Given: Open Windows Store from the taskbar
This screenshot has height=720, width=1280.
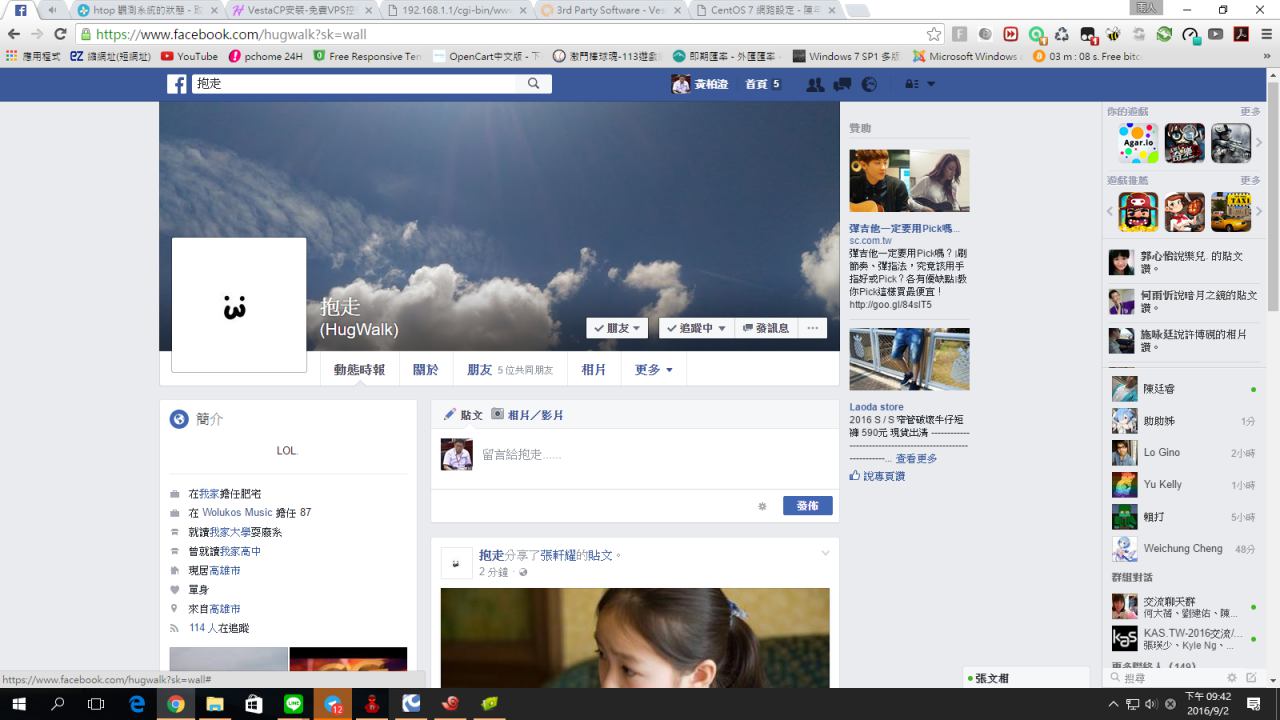Looking at the screenshot, I should 254,704.
